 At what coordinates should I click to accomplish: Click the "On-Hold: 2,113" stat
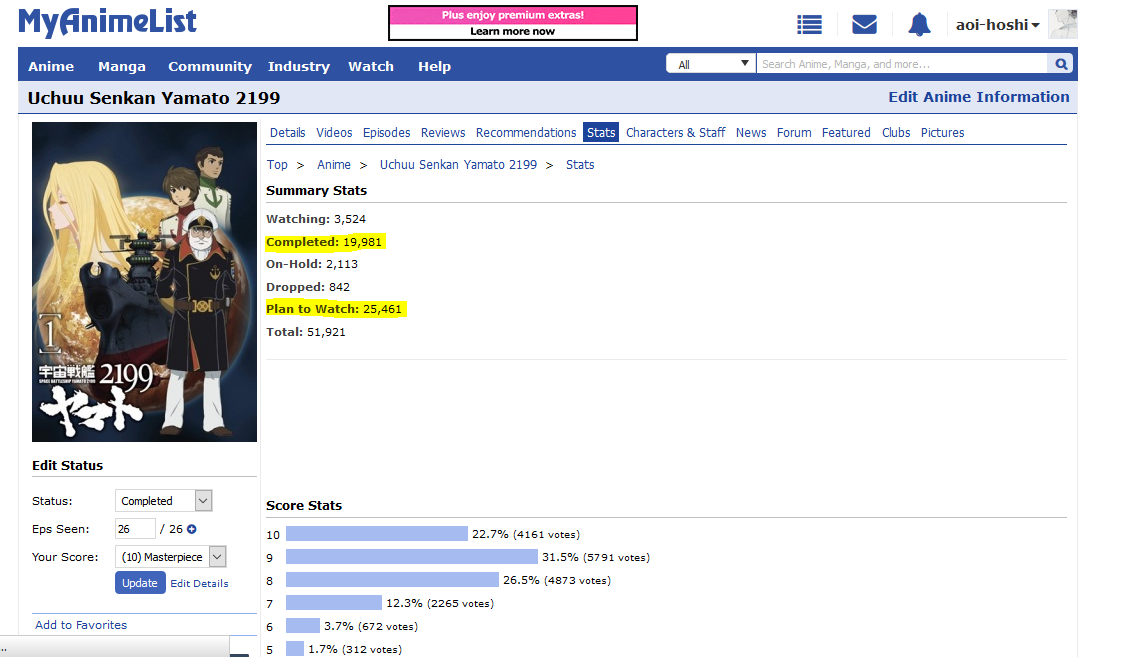311,264
